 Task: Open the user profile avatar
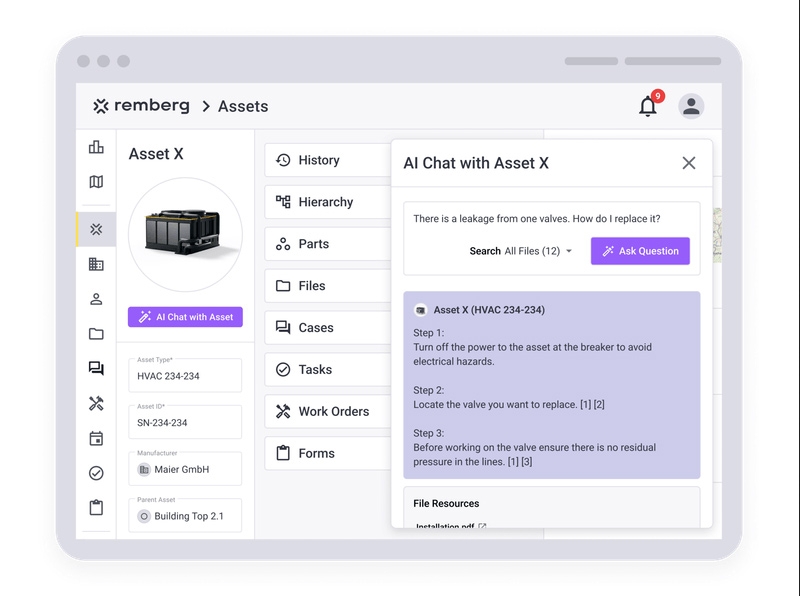coord(691,106)
